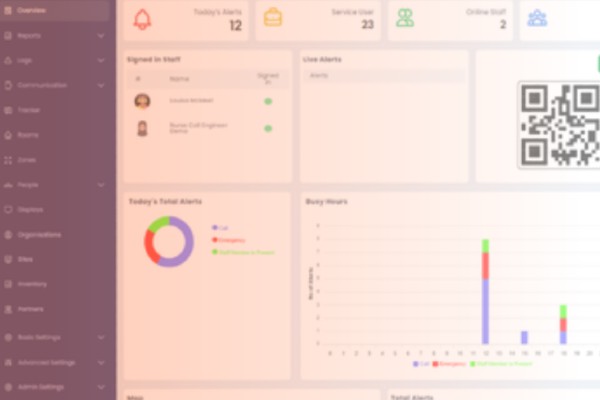Open Sites via its sidebar icon
Screen dimensions: 600x400
[x=8, y=259]
